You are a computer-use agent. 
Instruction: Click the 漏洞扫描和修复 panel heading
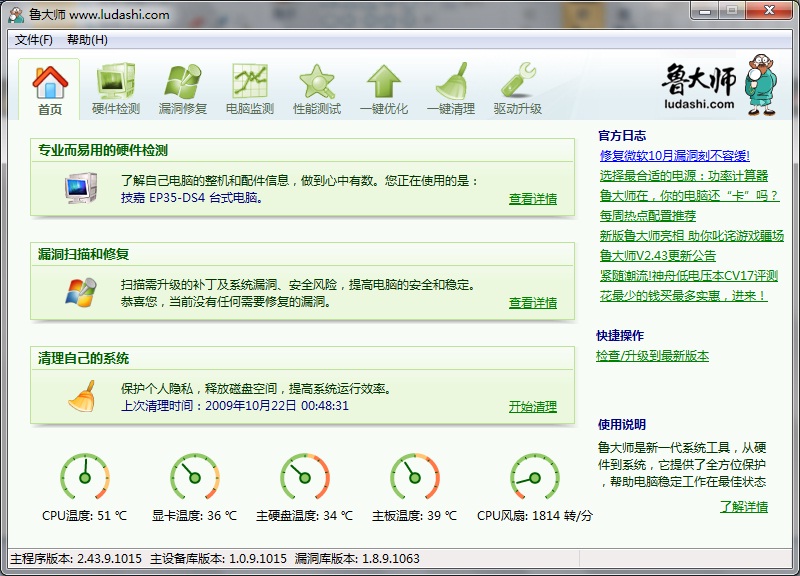pos(83,254)
